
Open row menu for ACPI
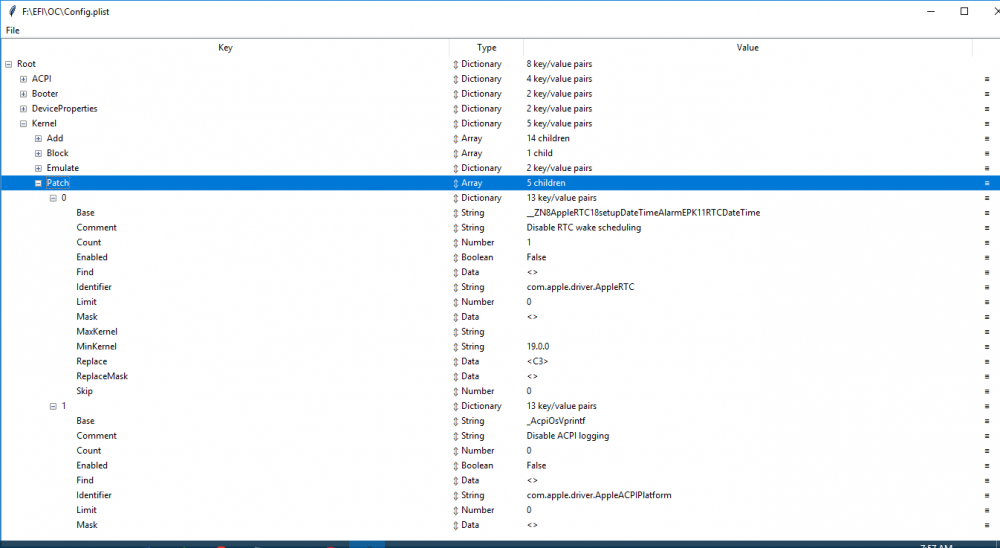pos(987,79)
